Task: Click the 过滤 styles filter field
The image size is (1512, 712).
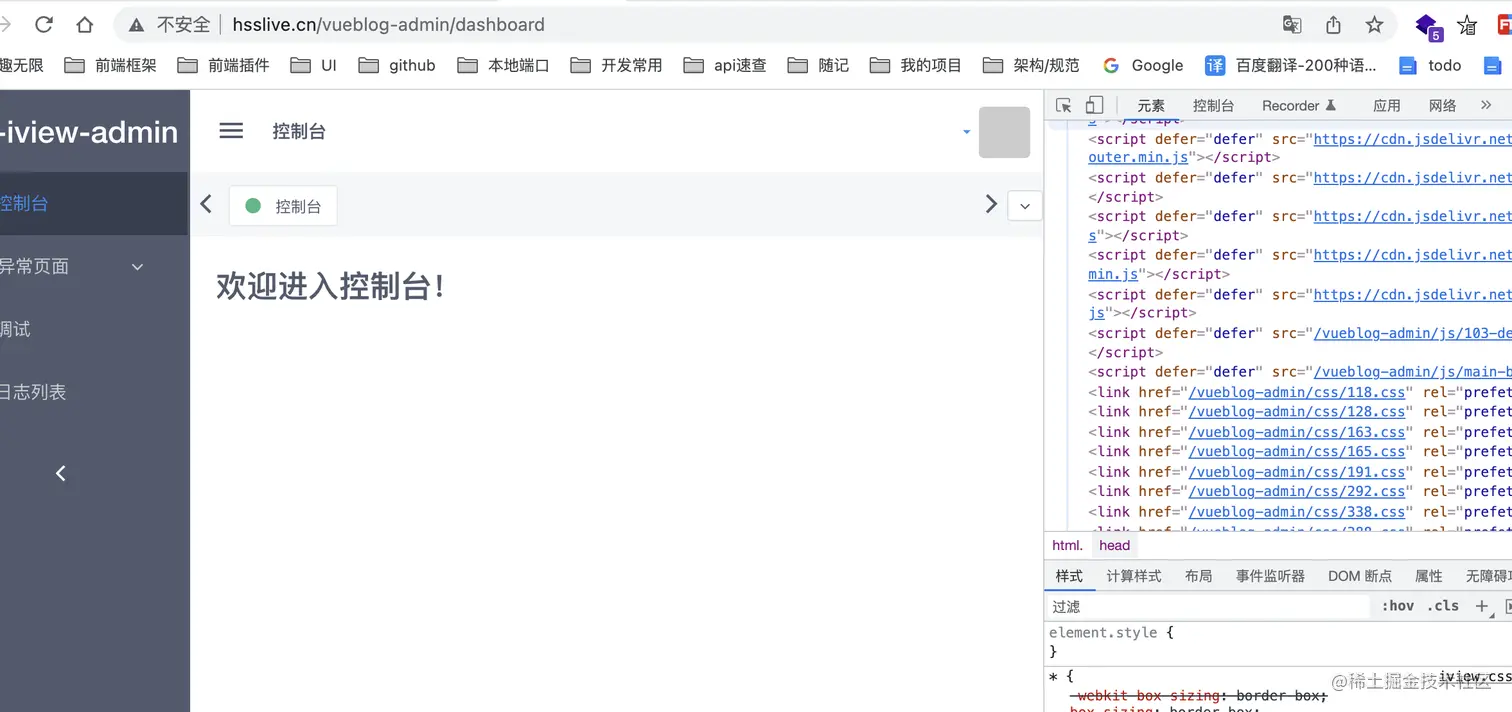Action: tap(1208, 607)
